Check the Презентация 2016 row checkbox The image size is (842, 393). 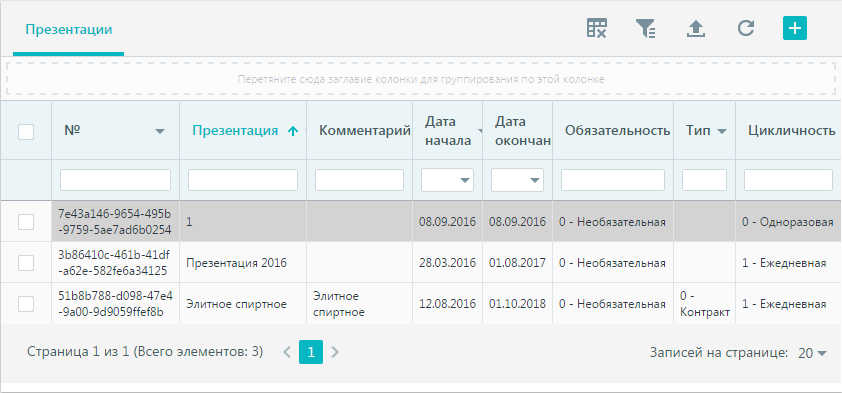coord(26,263)
